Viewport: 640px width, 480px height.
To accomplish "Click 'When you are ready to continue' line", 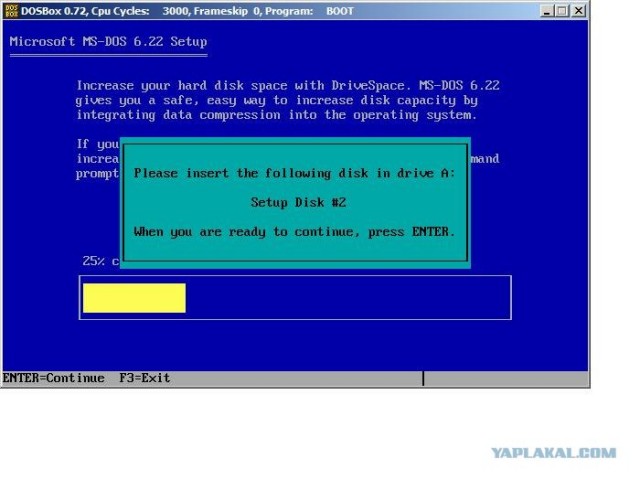I will point(294,232).
